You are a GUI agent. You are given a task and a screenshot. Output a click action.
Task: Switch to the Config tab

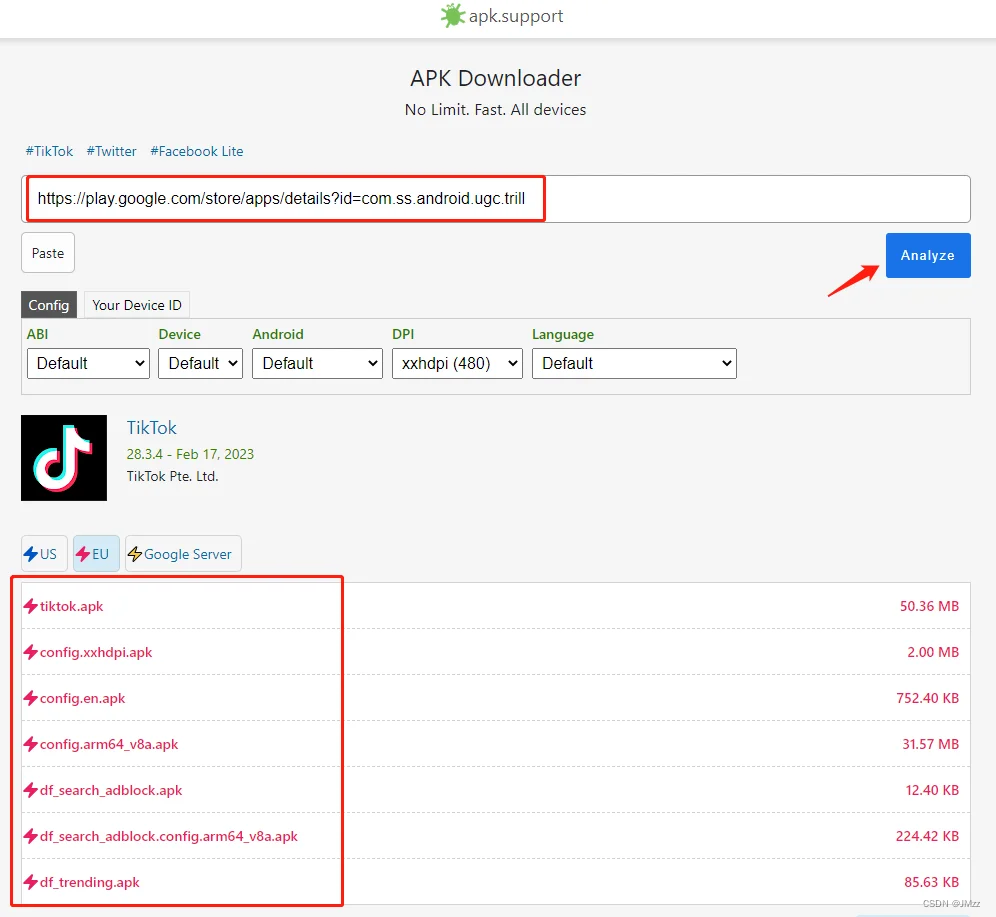(x=49, y=305)
